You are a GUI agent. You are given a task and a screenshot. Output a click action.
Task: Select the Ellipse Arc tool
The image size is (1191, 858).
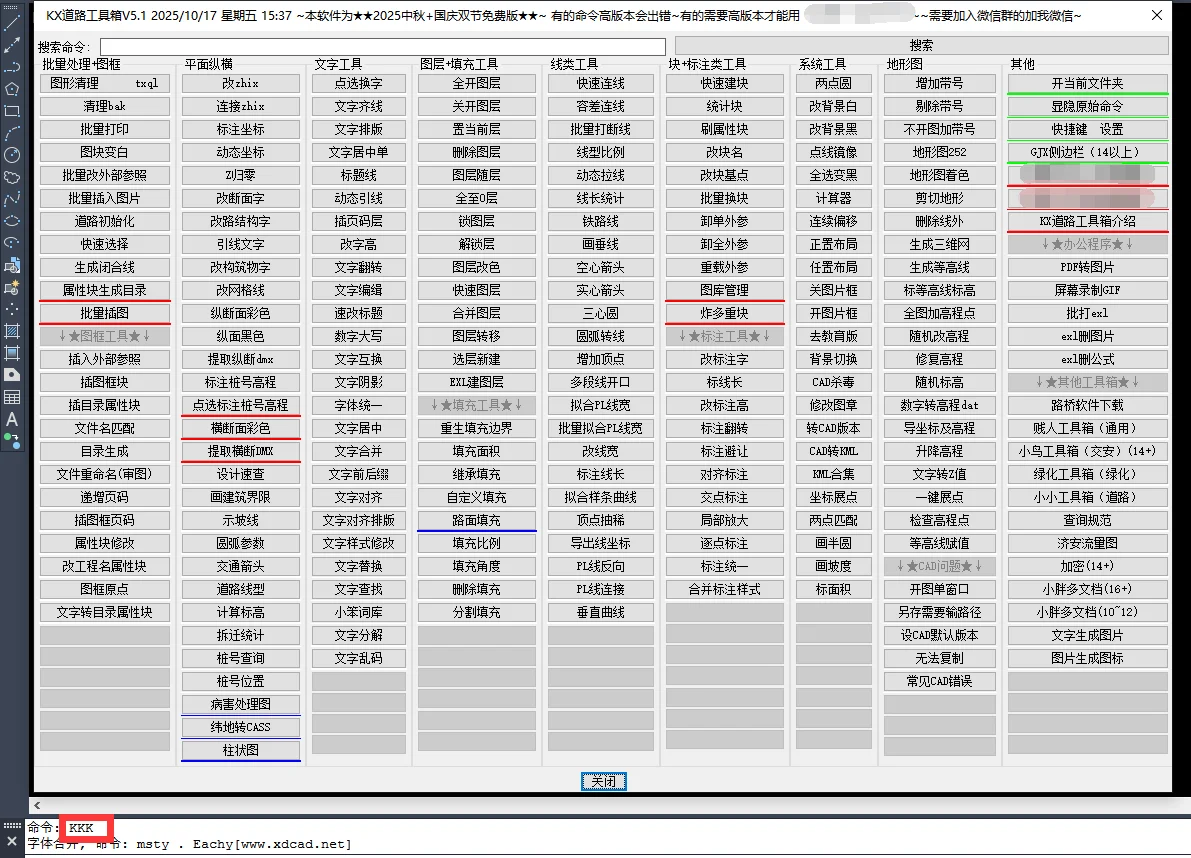[x=11, y=243]
